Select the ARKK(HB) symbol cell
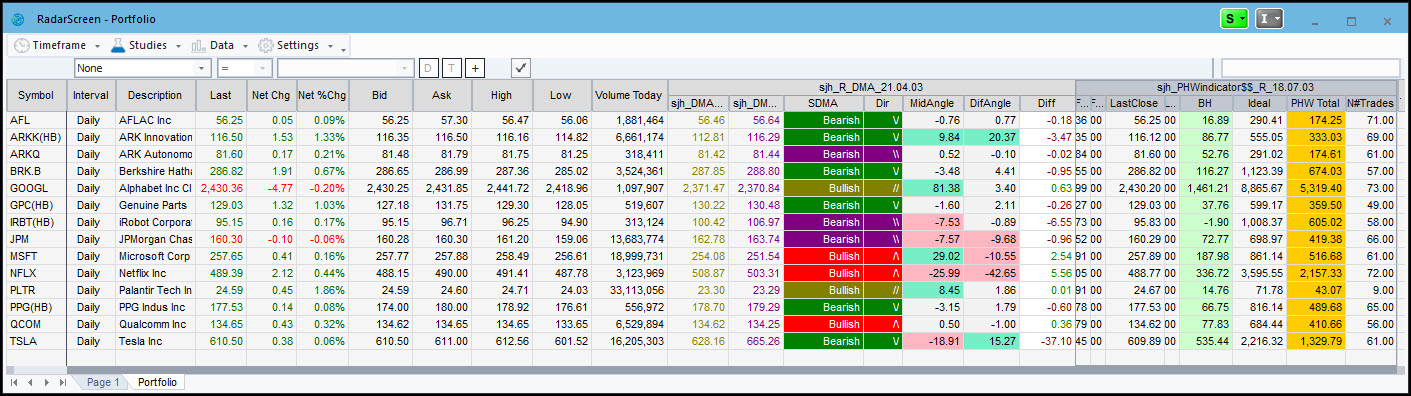Screen dimensions: 1411x396 [36, 136]
